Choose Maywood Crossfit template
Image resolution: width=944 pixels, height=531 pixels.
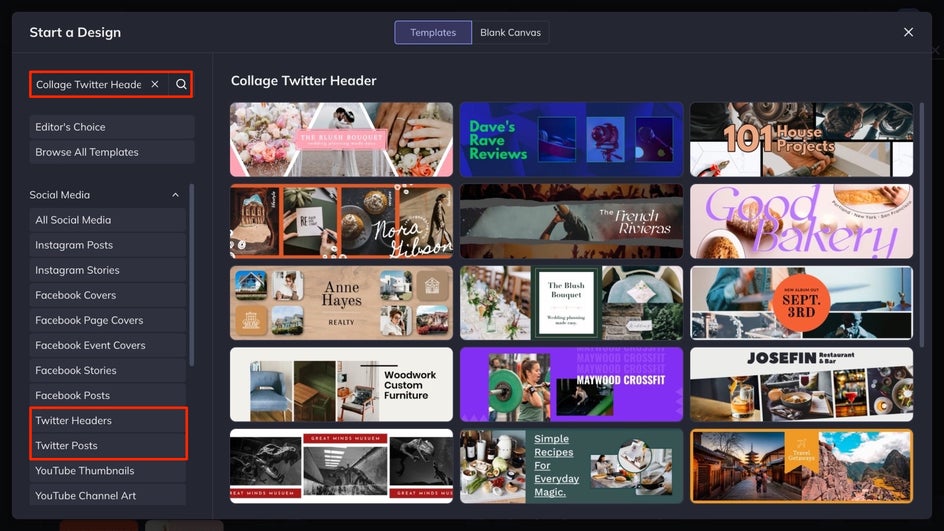(571, 384)
